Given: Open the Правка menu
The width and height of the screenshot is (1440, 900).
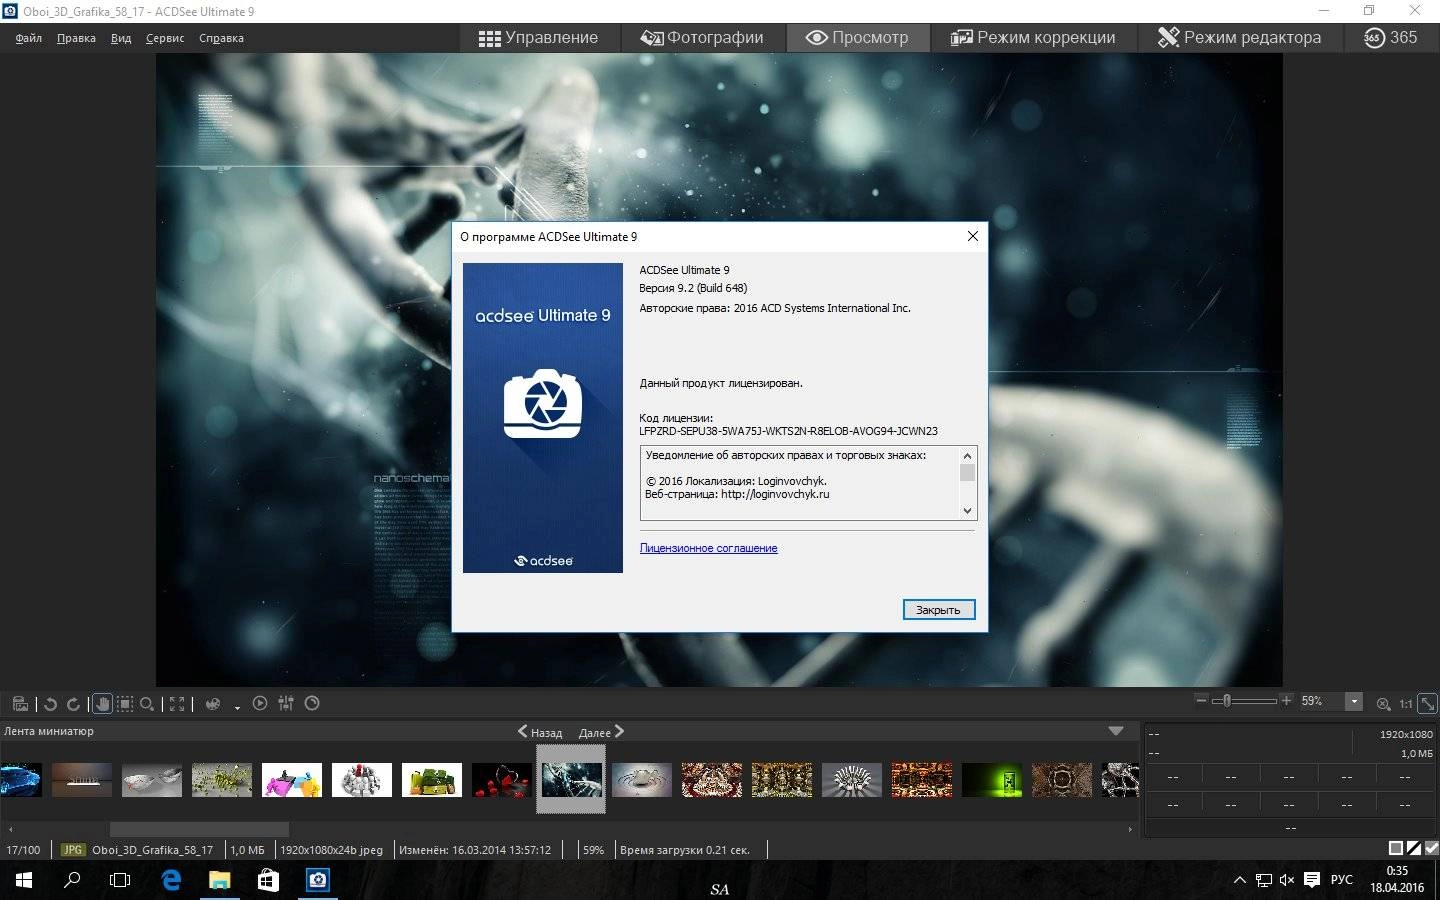Looking at the screenshot, I should coord(76,38).
